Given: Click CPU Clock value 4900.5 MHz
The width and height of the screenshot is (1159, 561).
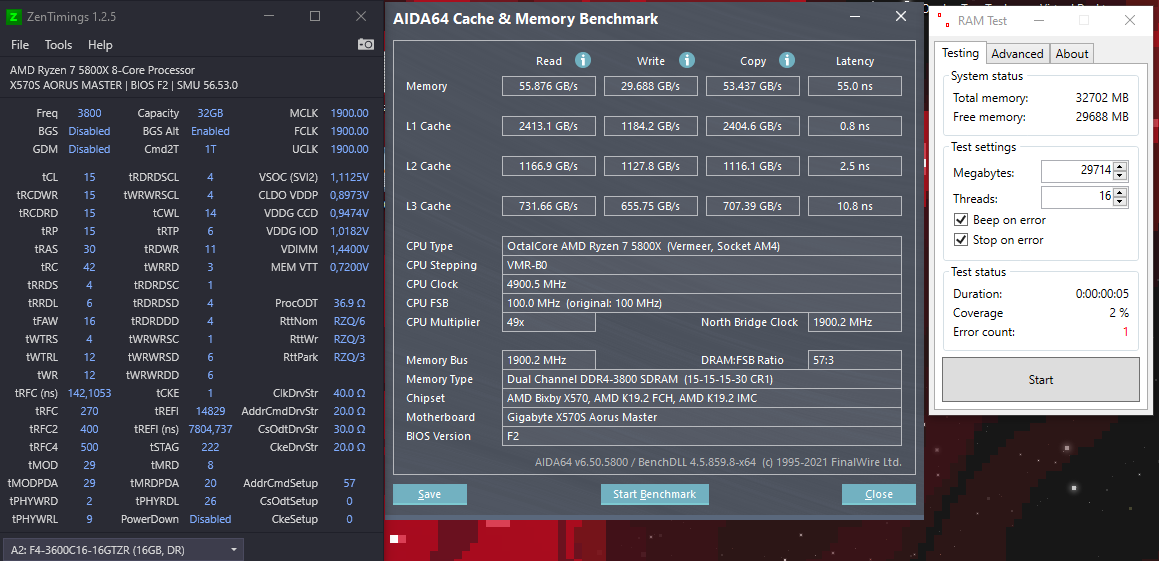Looking at the screenshot, I should point(701,284).
